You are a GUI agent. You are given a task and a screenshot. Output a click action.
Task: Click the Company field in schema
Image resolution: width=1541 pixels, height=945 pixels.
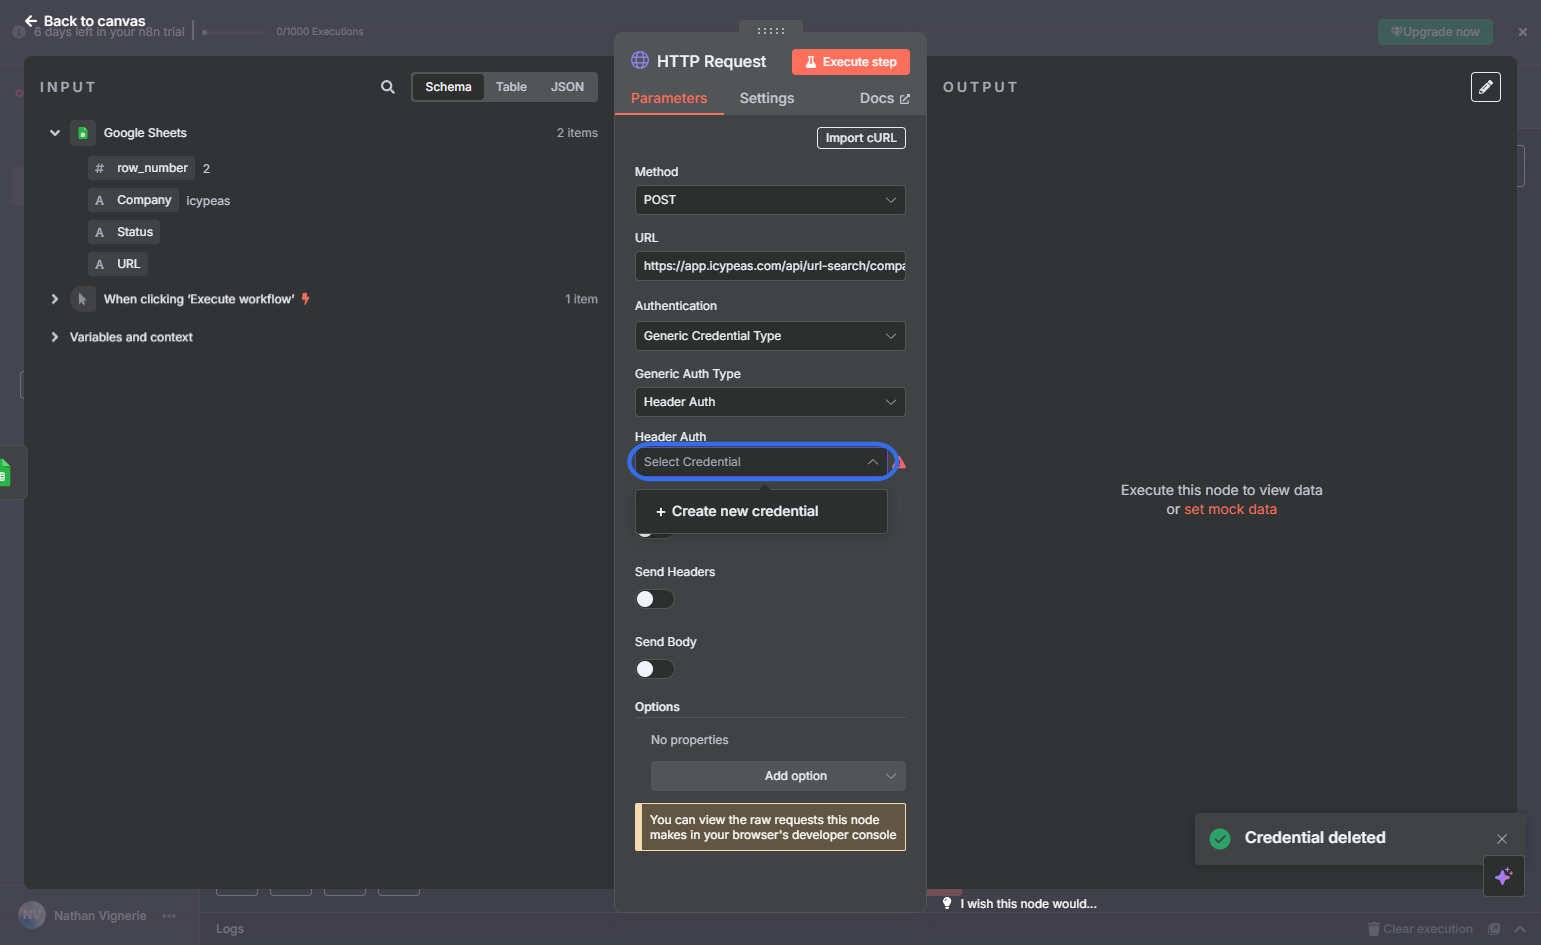tap(134, 200)
